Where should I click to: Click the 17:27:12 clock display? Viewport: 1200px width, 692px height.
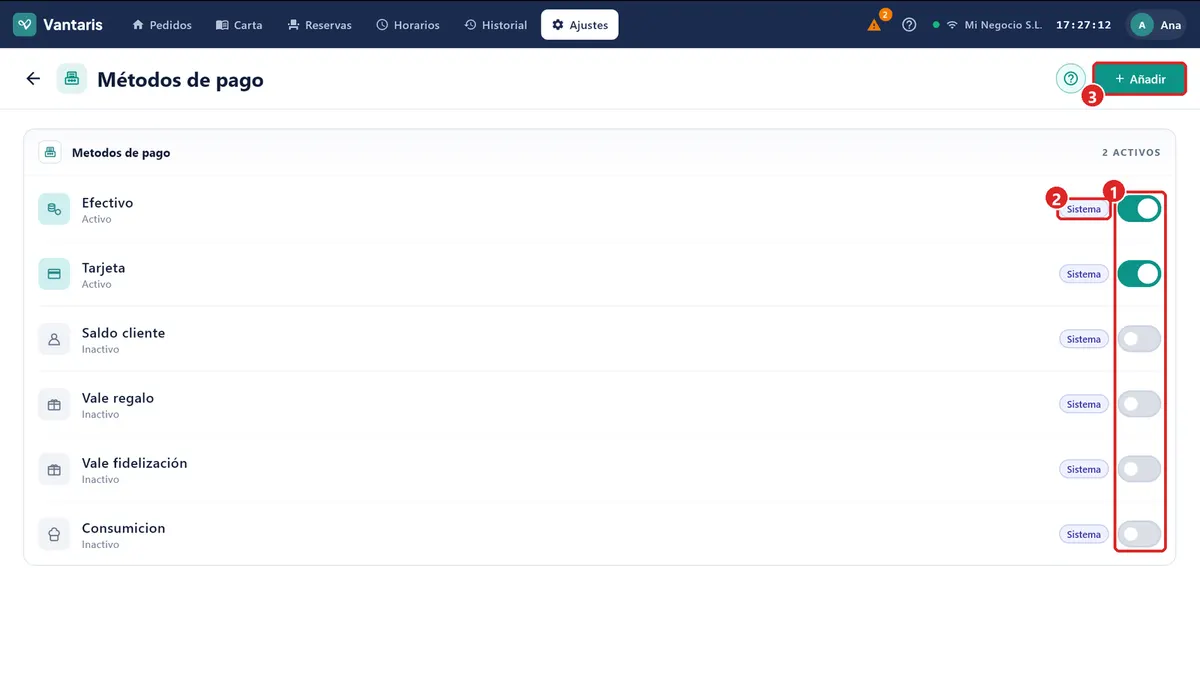1084,25
